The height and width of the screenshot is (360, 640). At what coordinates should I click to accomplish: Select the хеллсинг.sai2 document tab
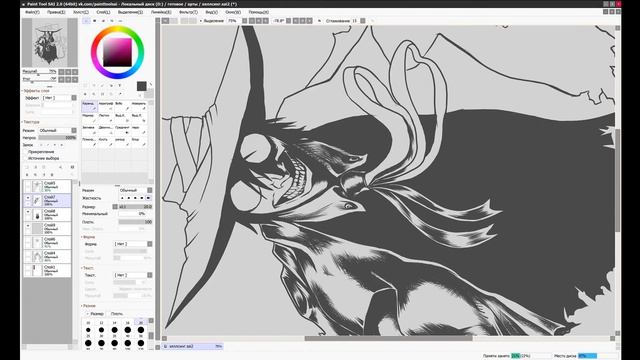pos(193,346)
